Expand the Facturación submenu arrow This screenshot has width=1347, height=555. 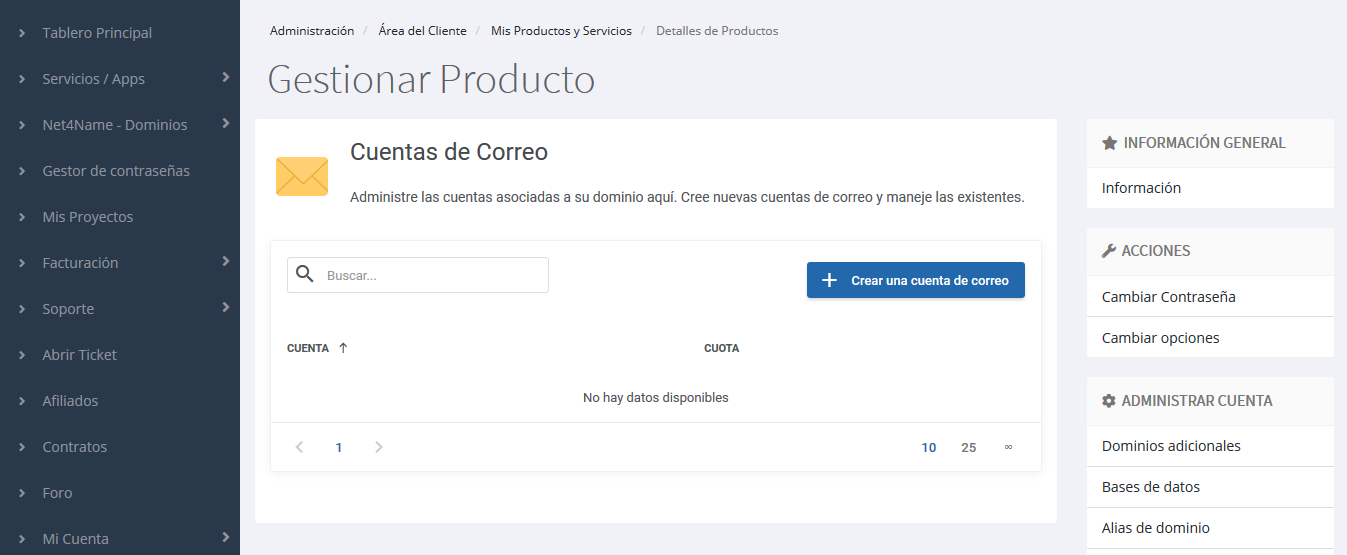point(226,261)
